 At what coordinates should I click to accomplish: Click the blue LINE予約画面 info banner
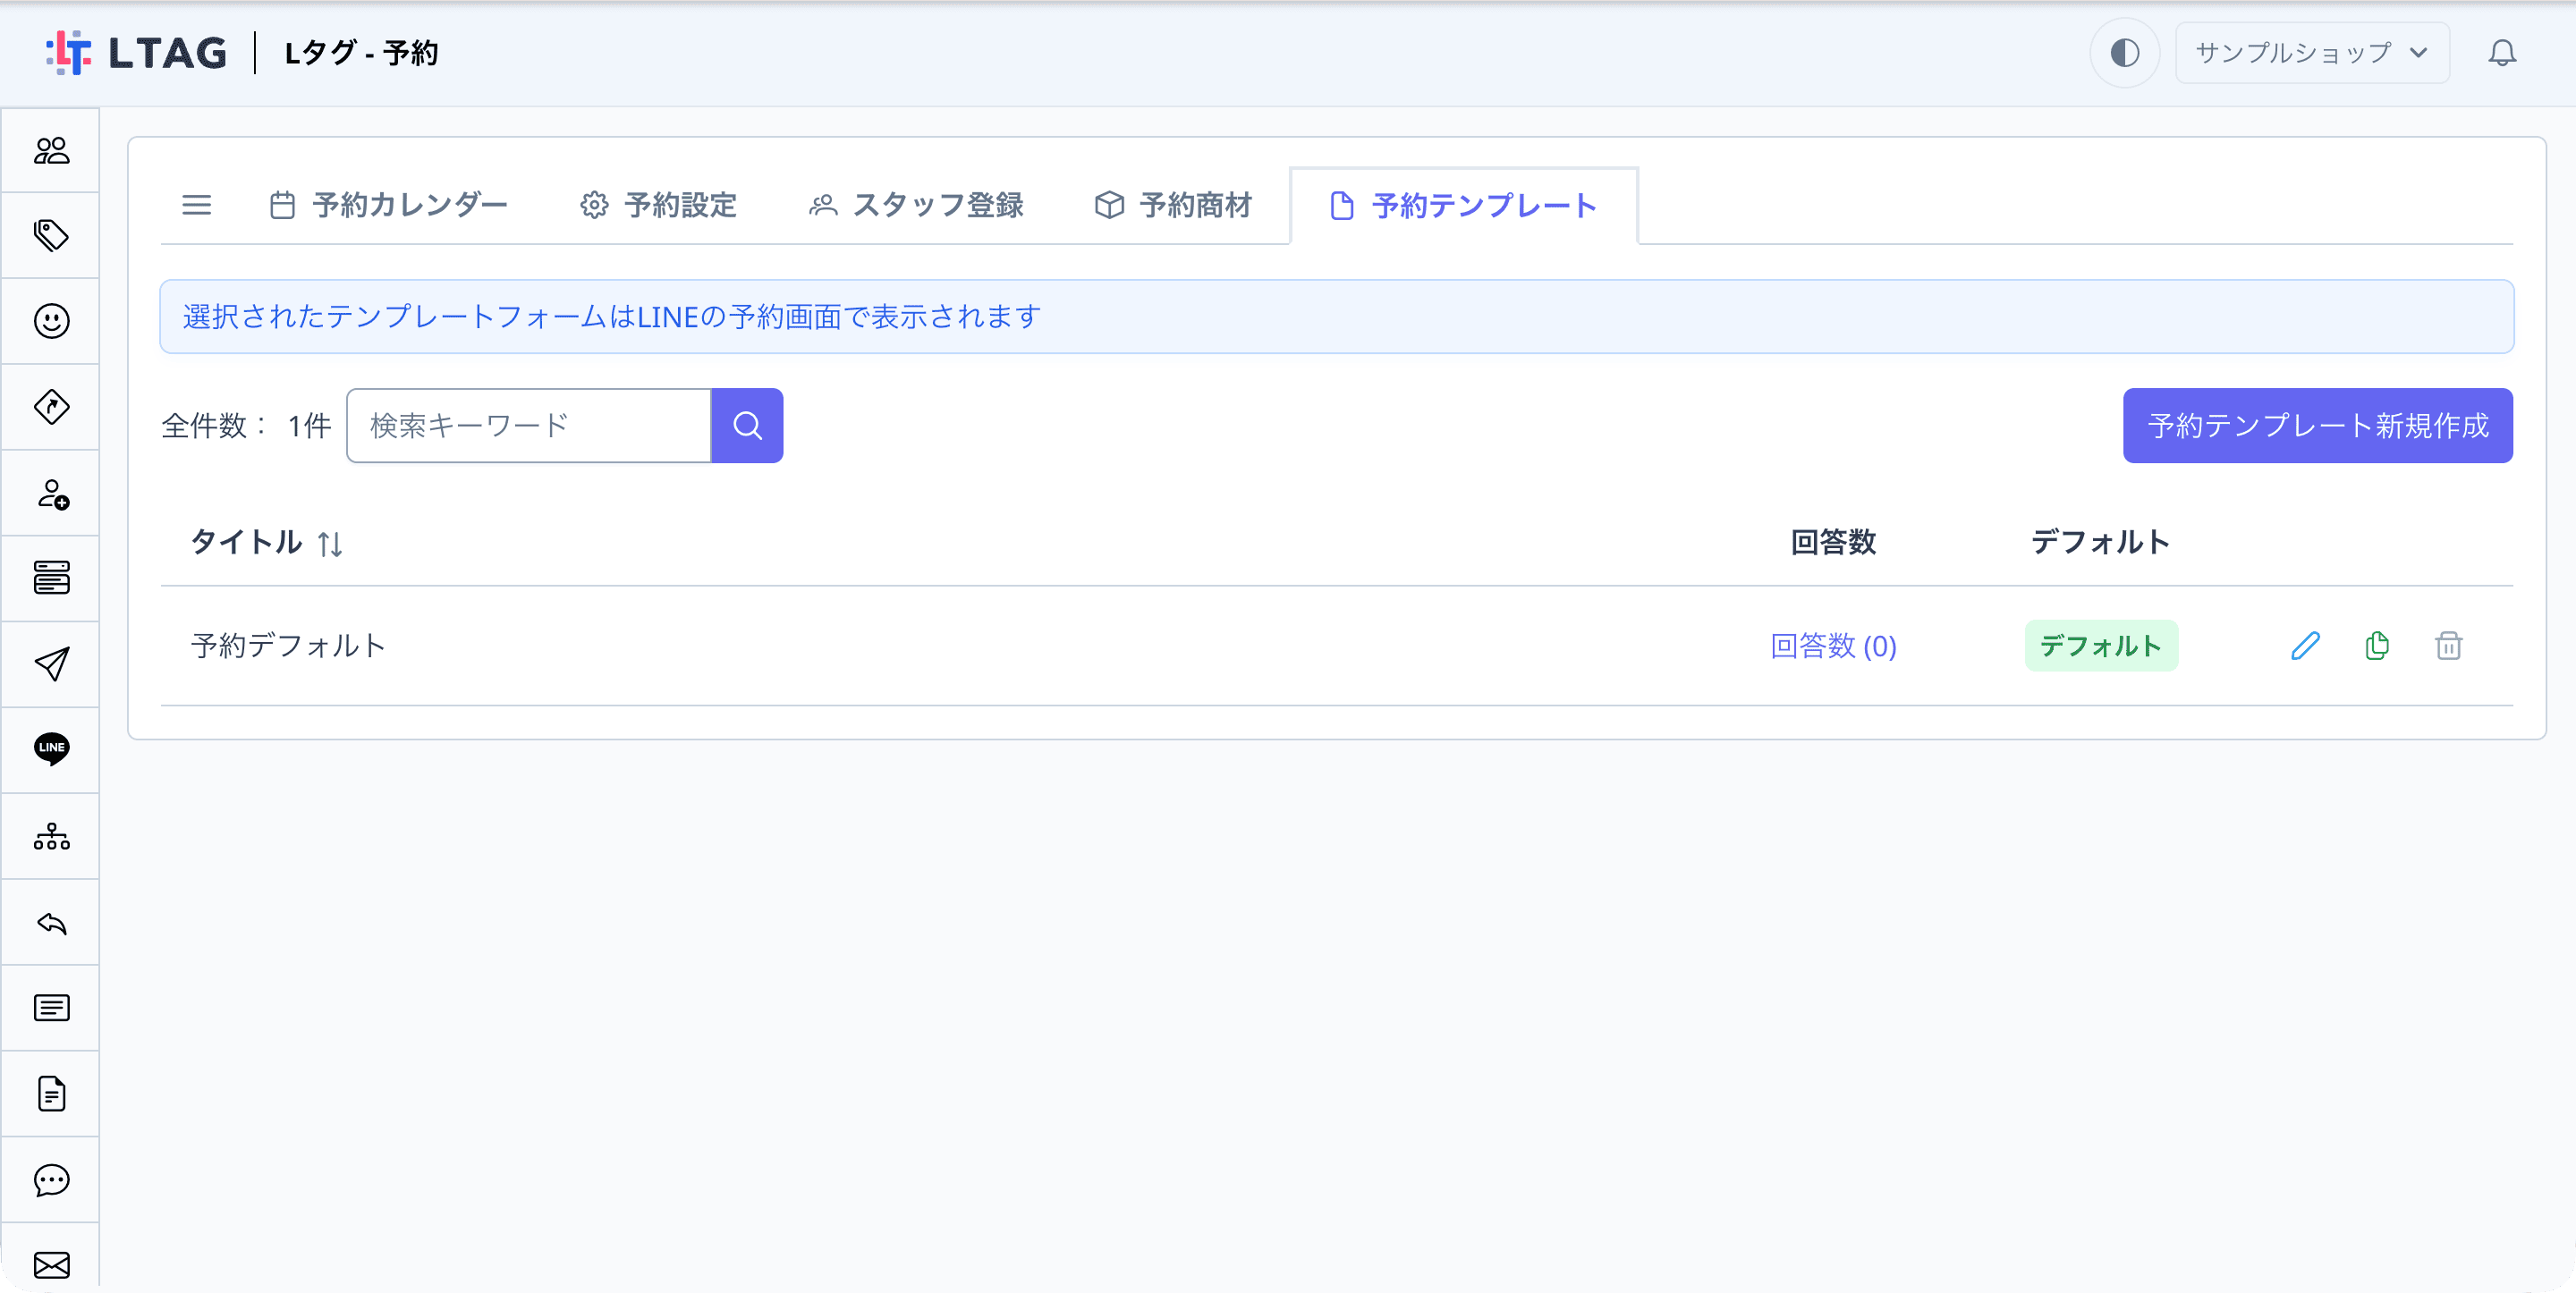coord(1336,317)
